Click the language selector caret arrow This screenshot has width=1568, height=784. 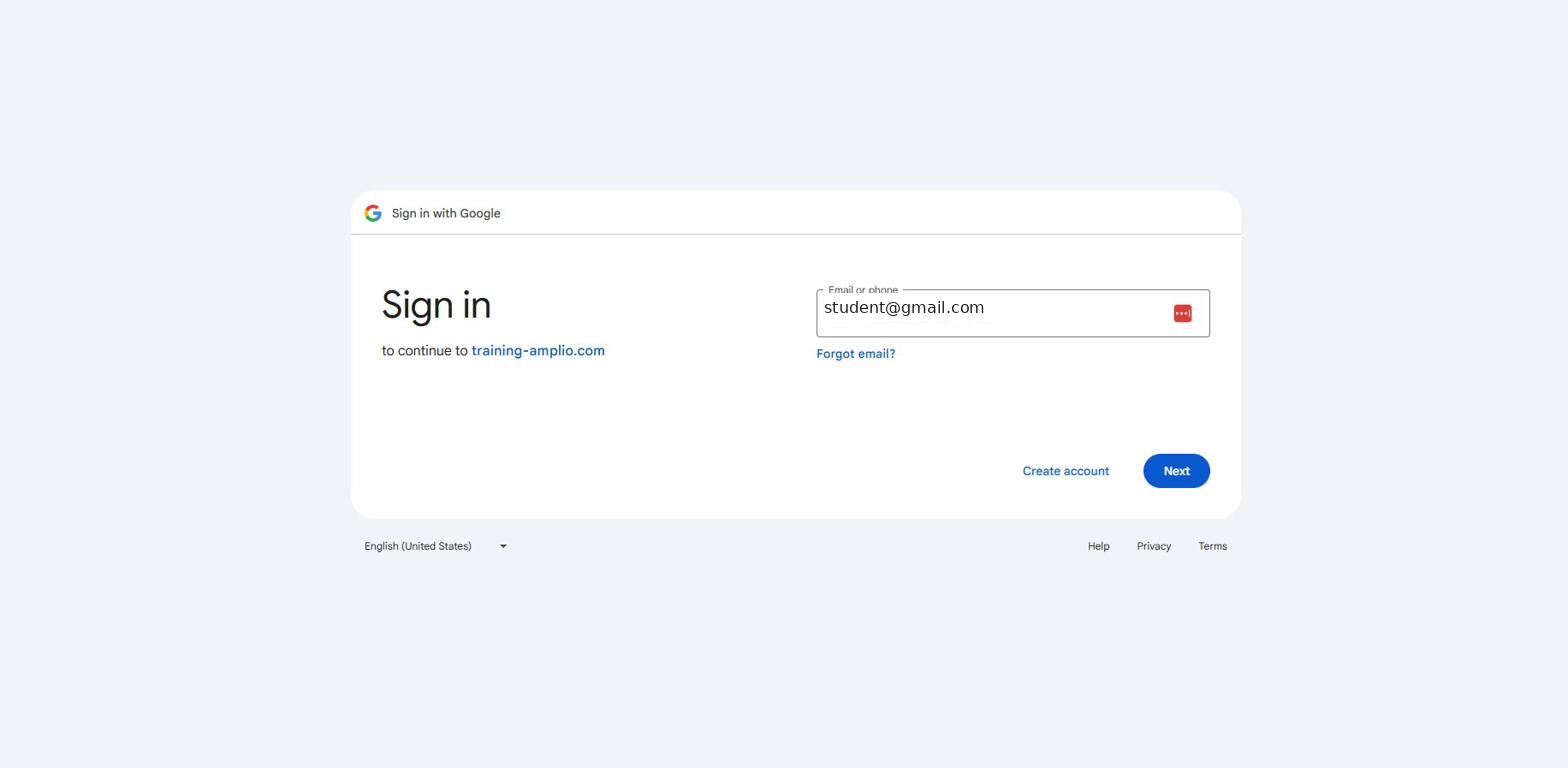click(x=503, y=546)
